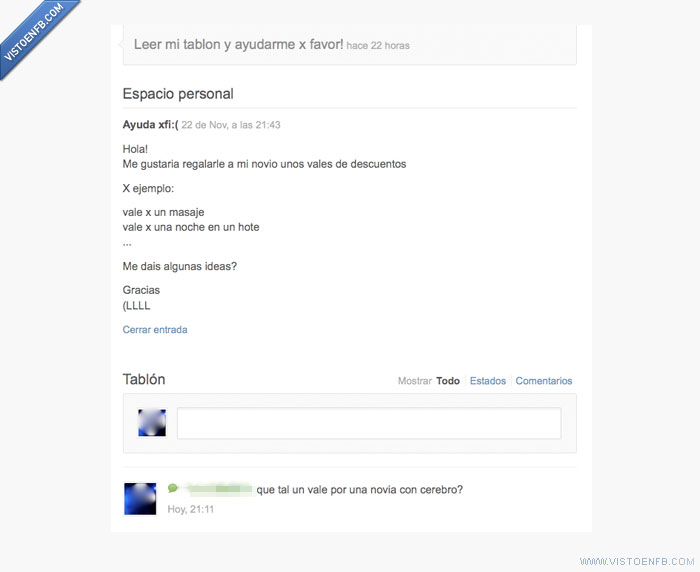
Task: Click your avatar beside the comment box
Action: [x=152, y=423]
